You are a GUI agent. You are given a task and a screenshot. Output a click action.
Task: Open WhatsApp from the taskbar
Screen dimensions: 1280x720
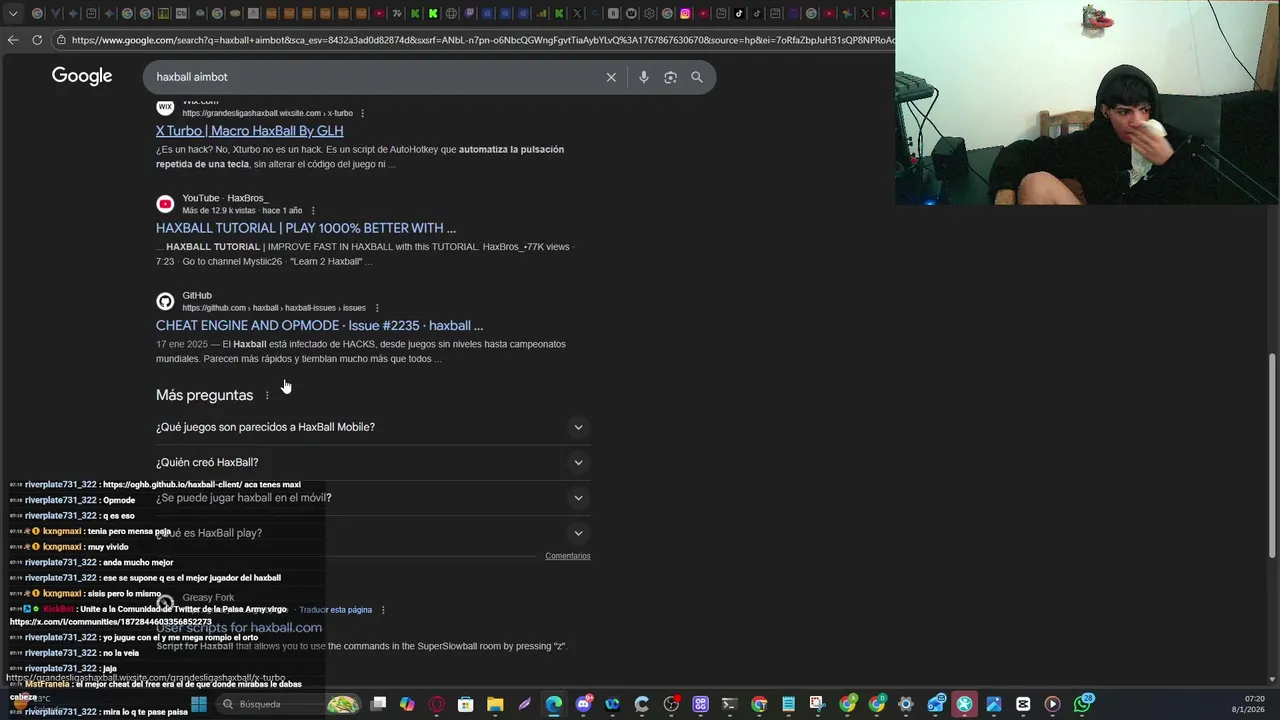click(1082, 704)
